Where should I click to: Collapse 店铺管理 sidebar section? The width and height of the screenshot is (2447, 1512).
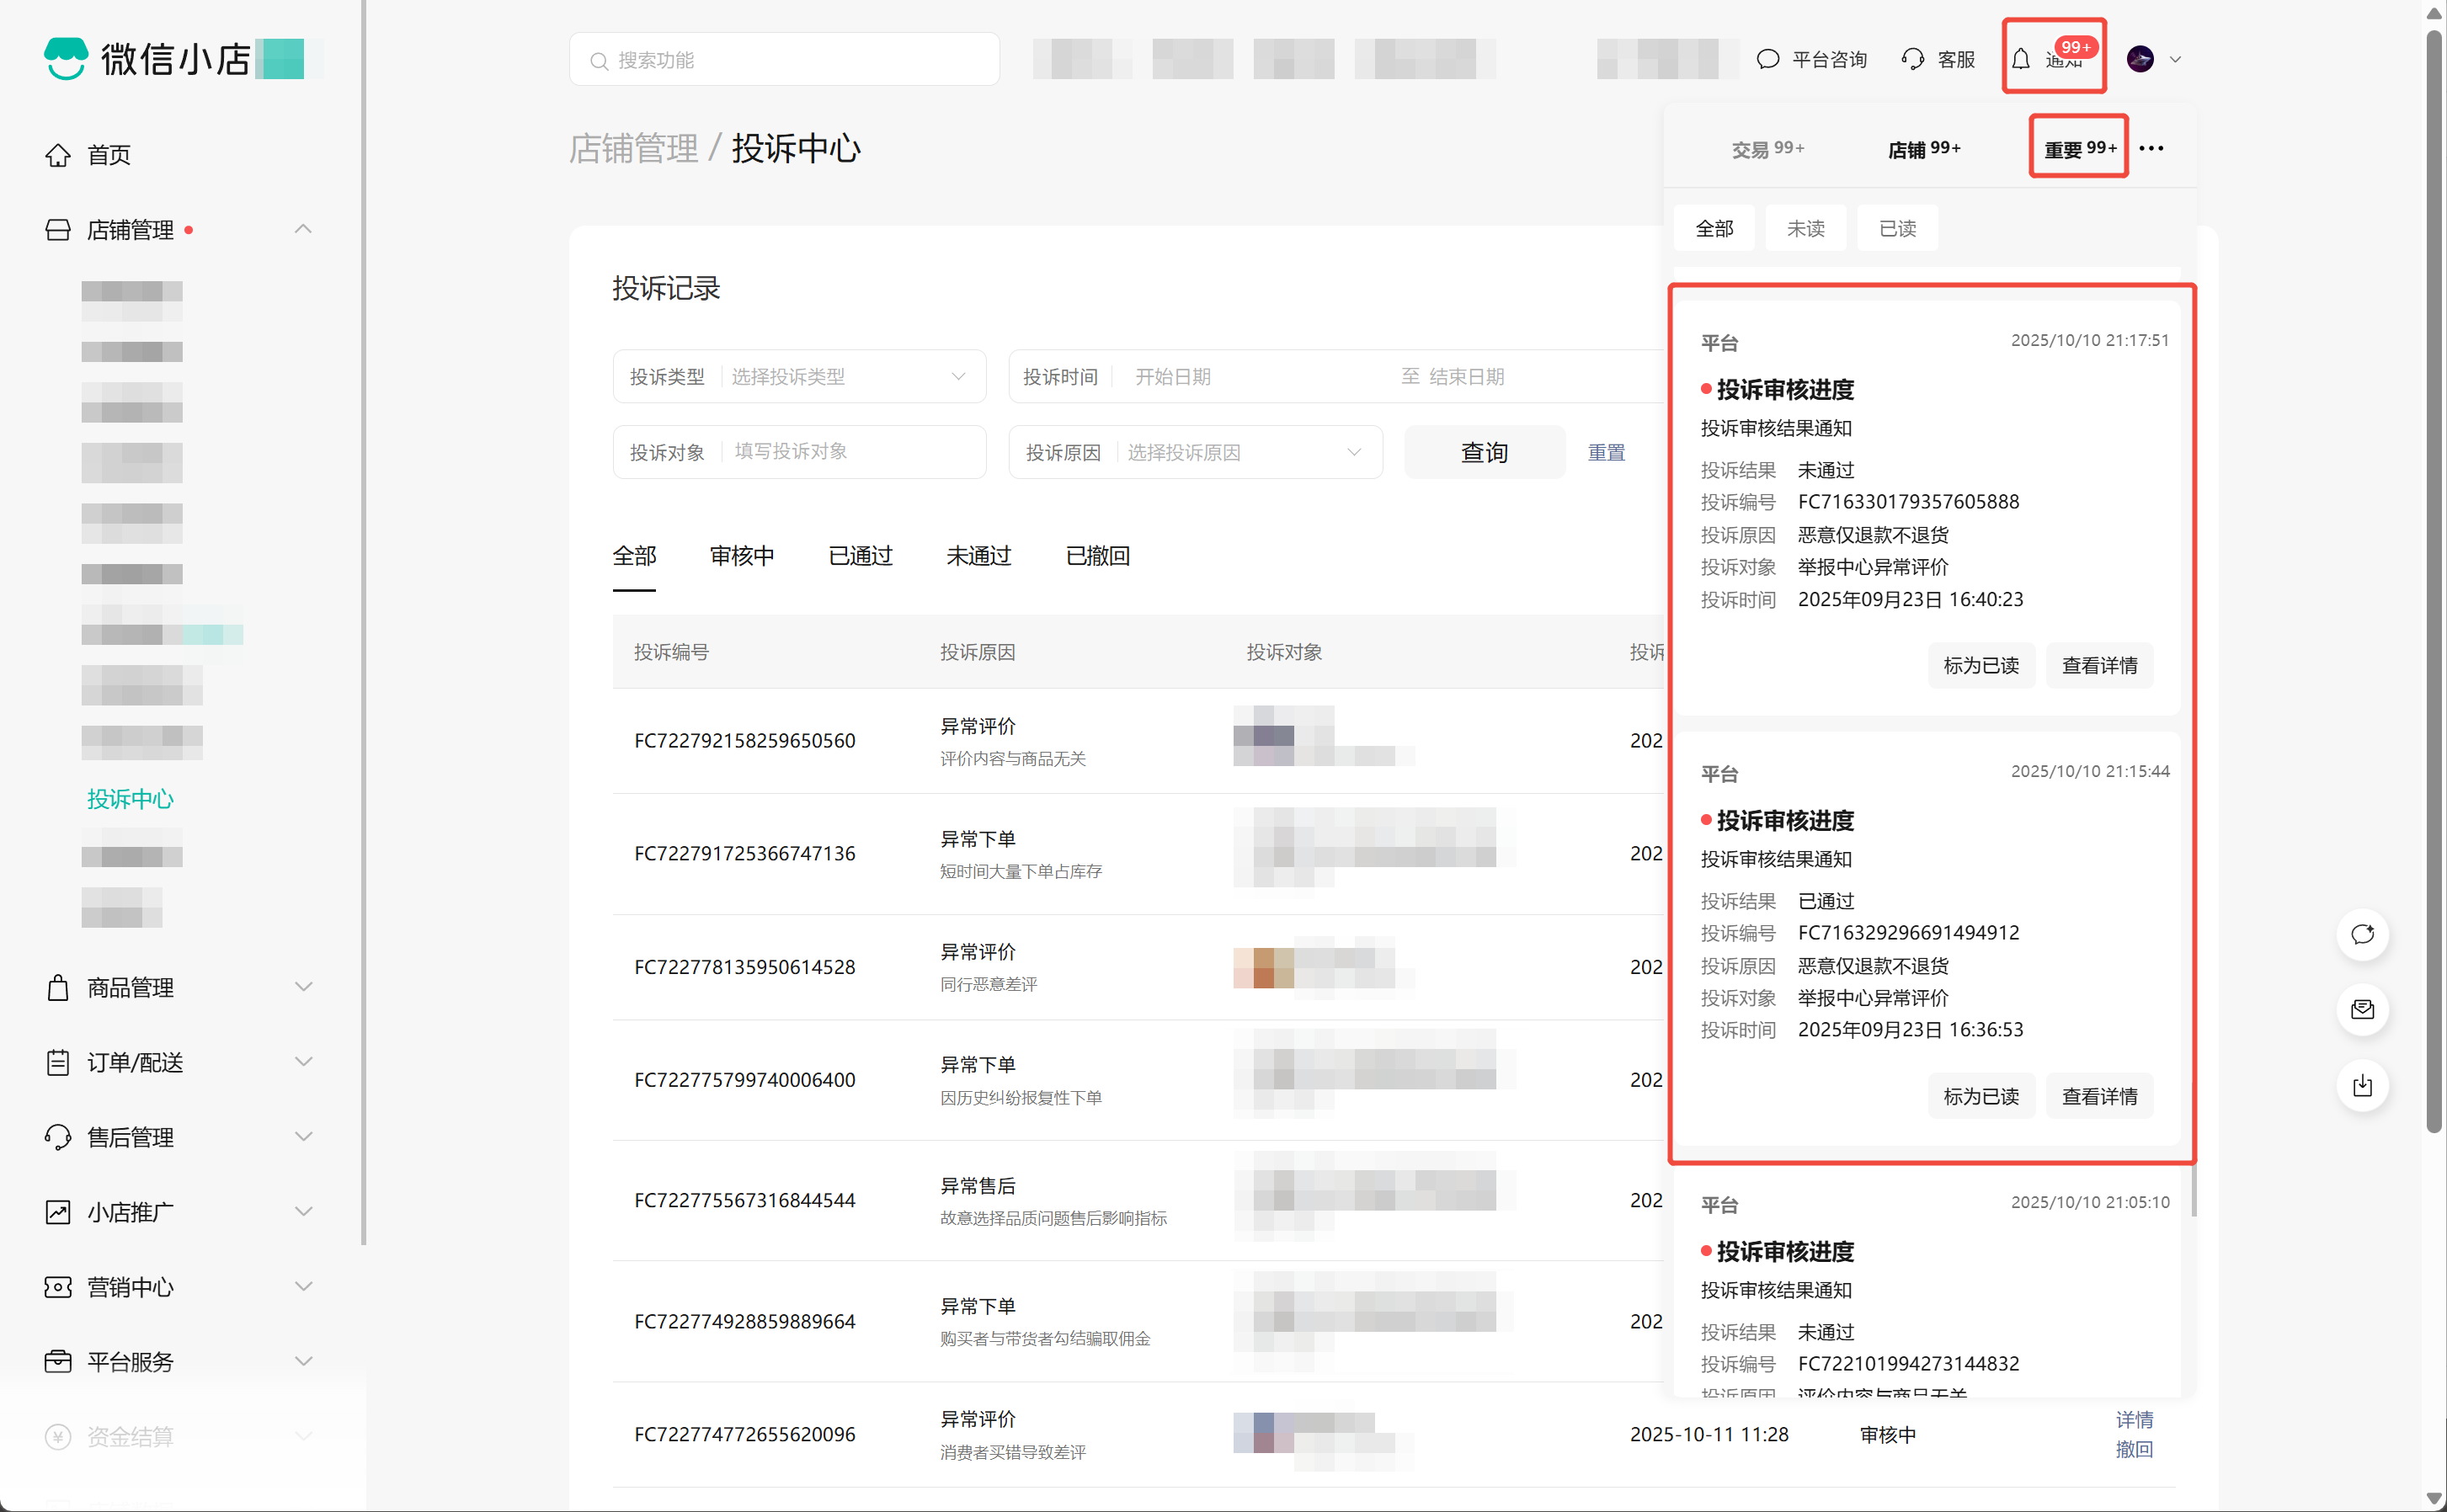303,230
